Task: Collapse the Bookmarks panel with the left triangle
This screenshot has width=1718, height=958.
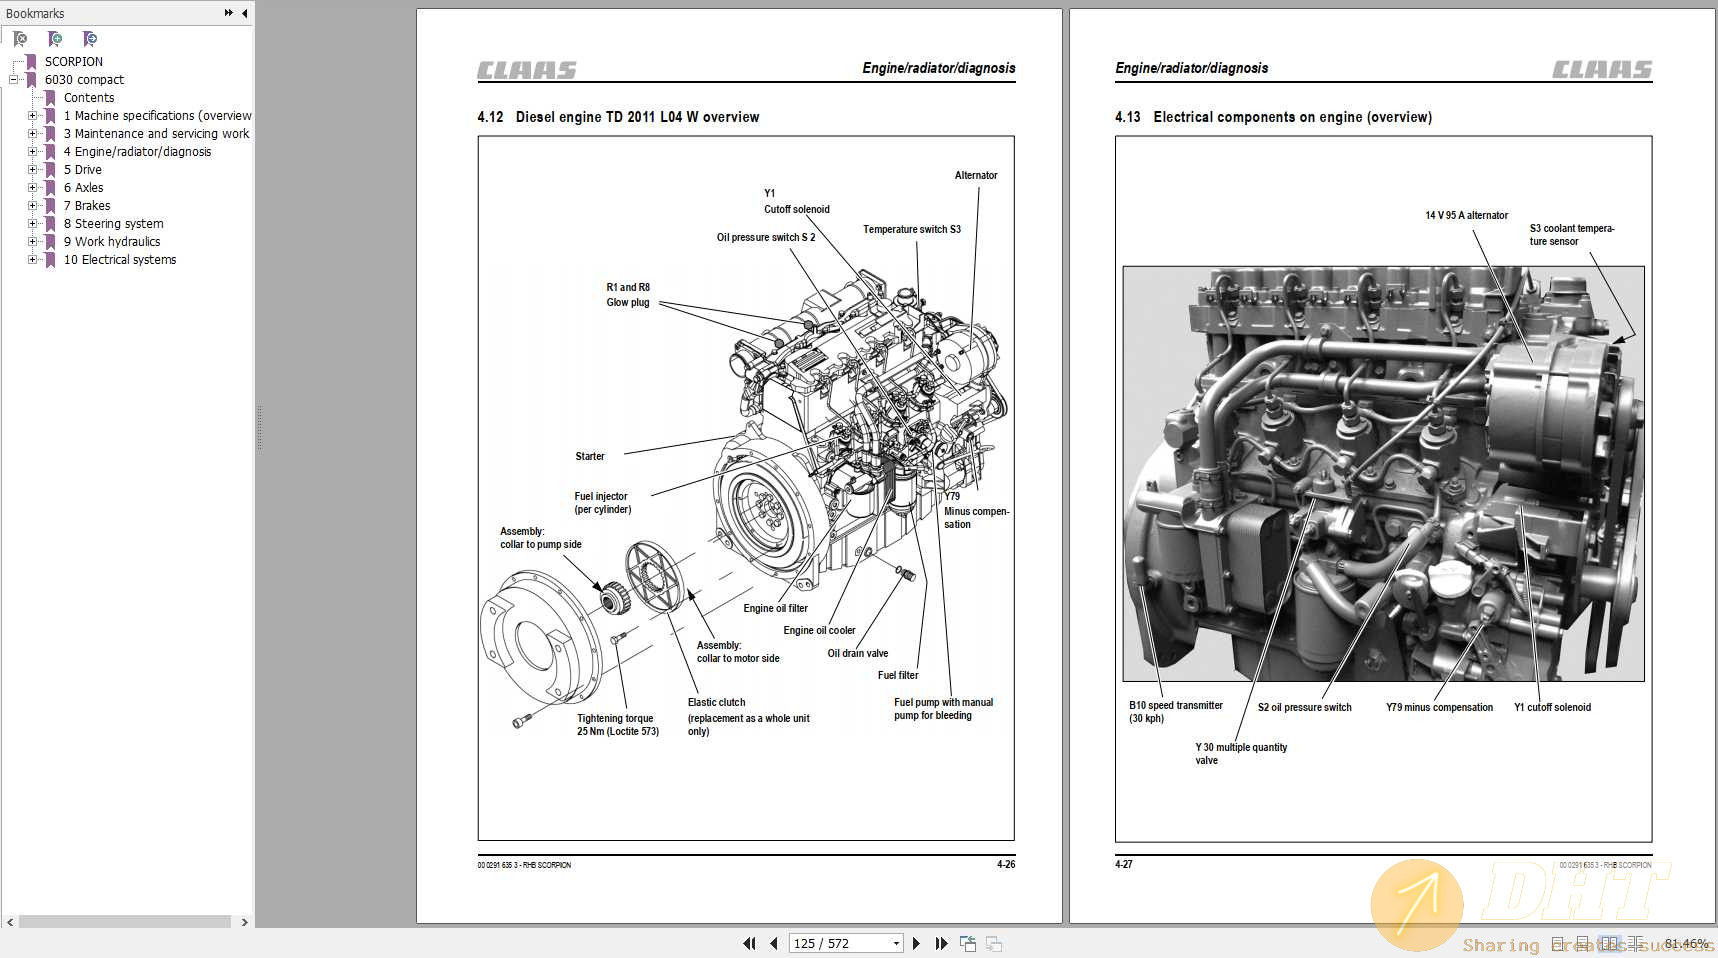Action: pyautogui.click(x=245, y=13)
